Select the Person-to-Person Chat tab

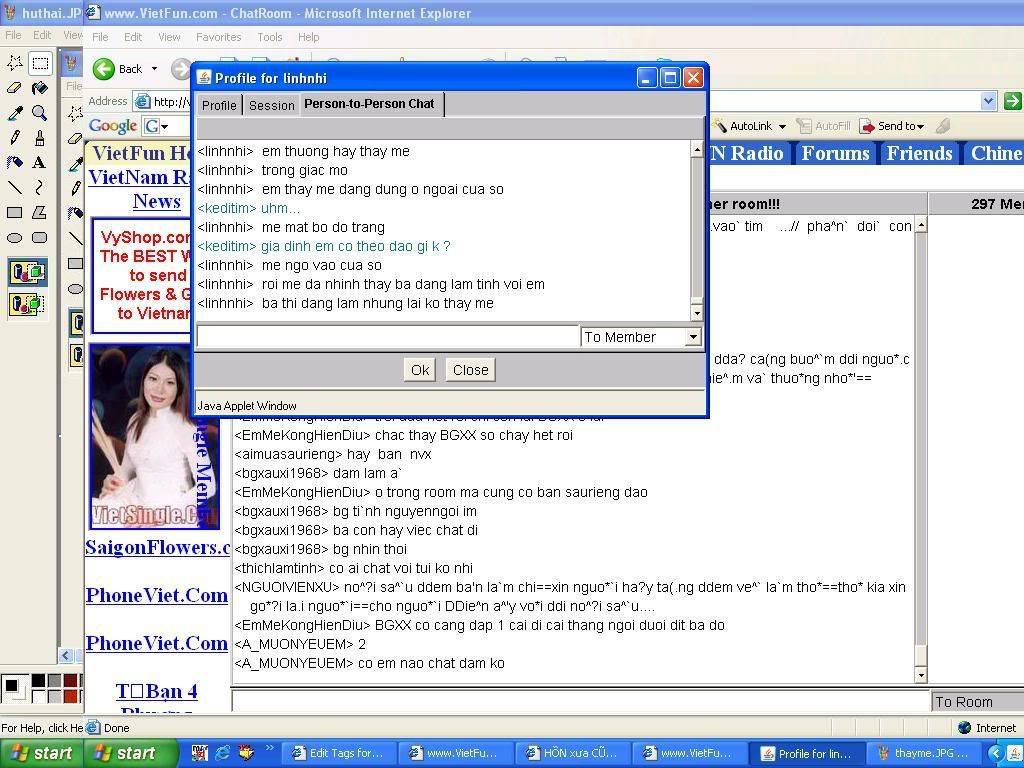coord(370,104)
